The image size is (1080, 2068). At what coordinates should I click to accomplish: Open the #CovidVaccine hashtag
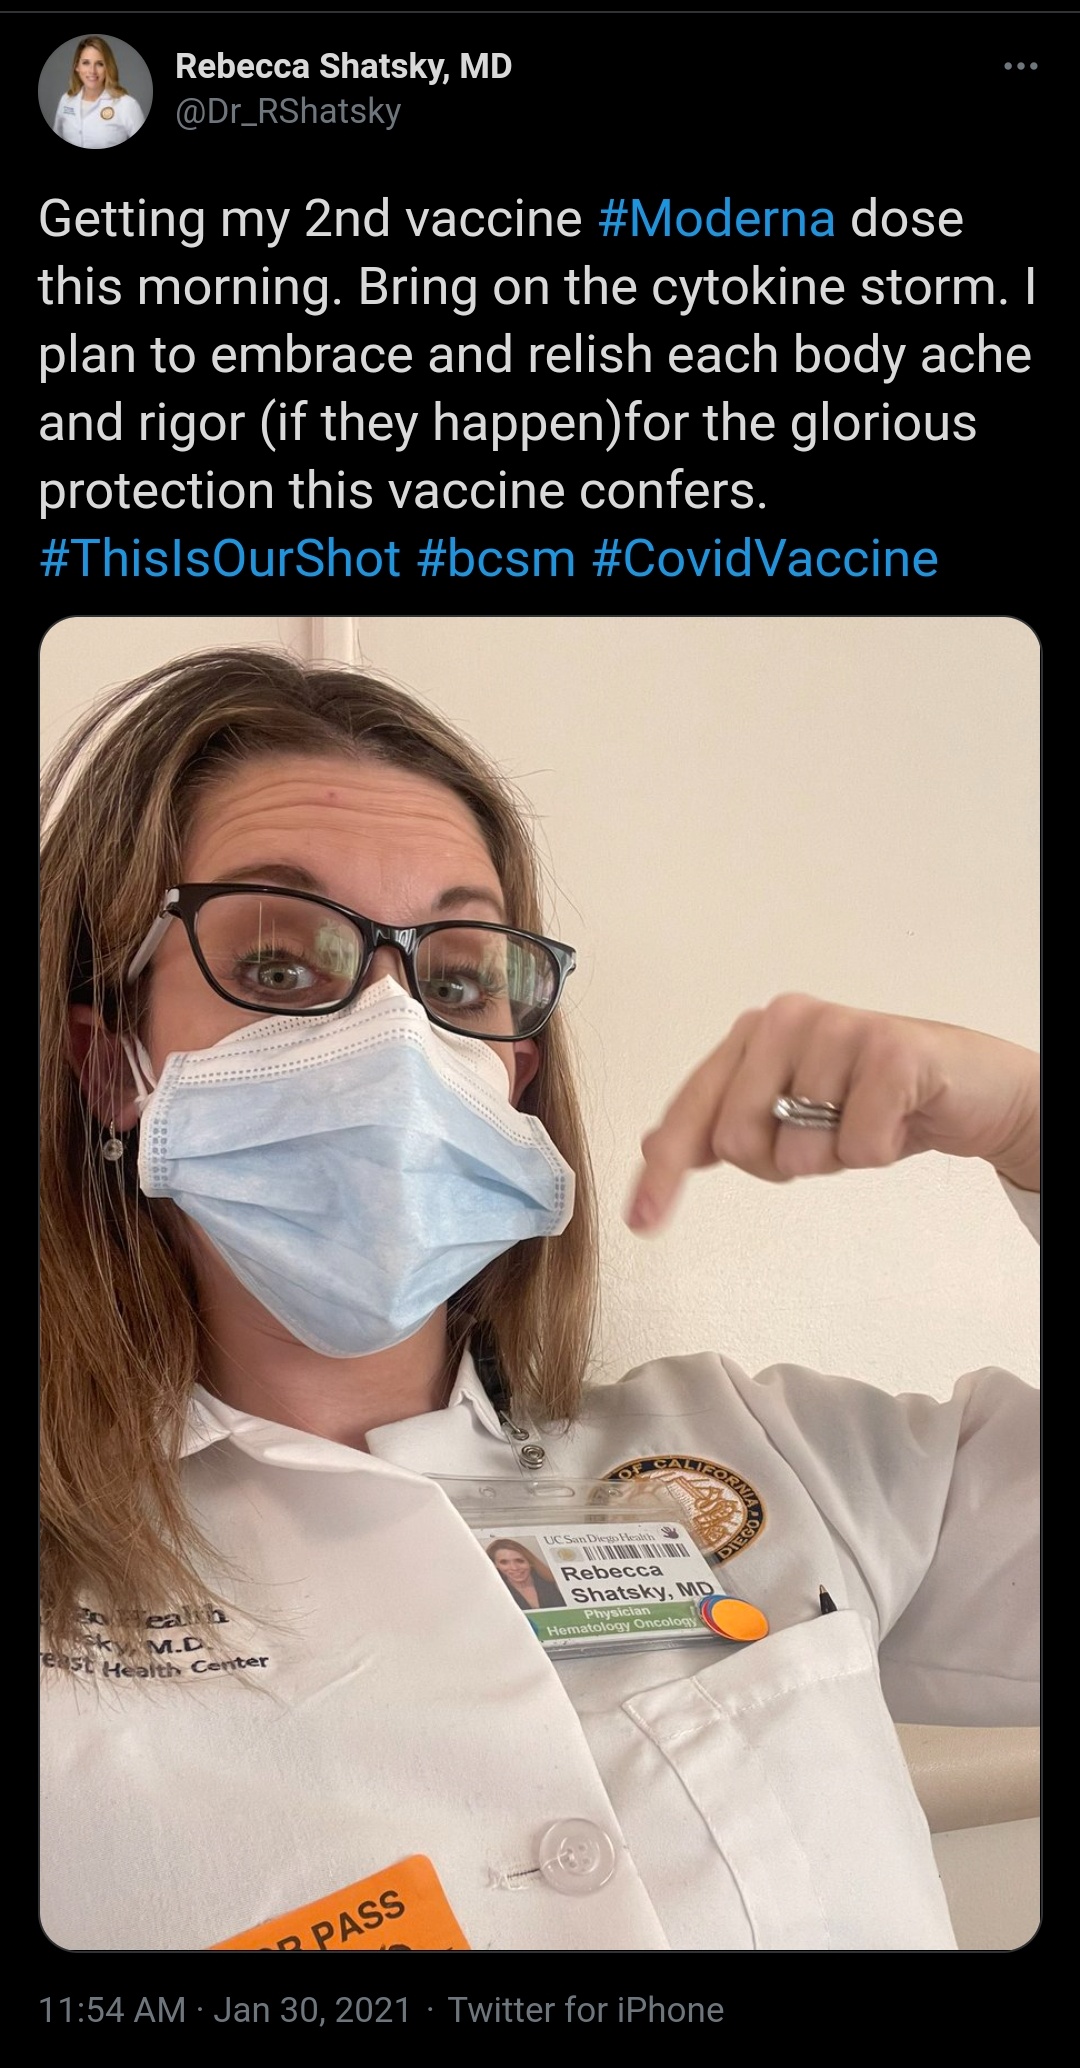coord(765,558)
